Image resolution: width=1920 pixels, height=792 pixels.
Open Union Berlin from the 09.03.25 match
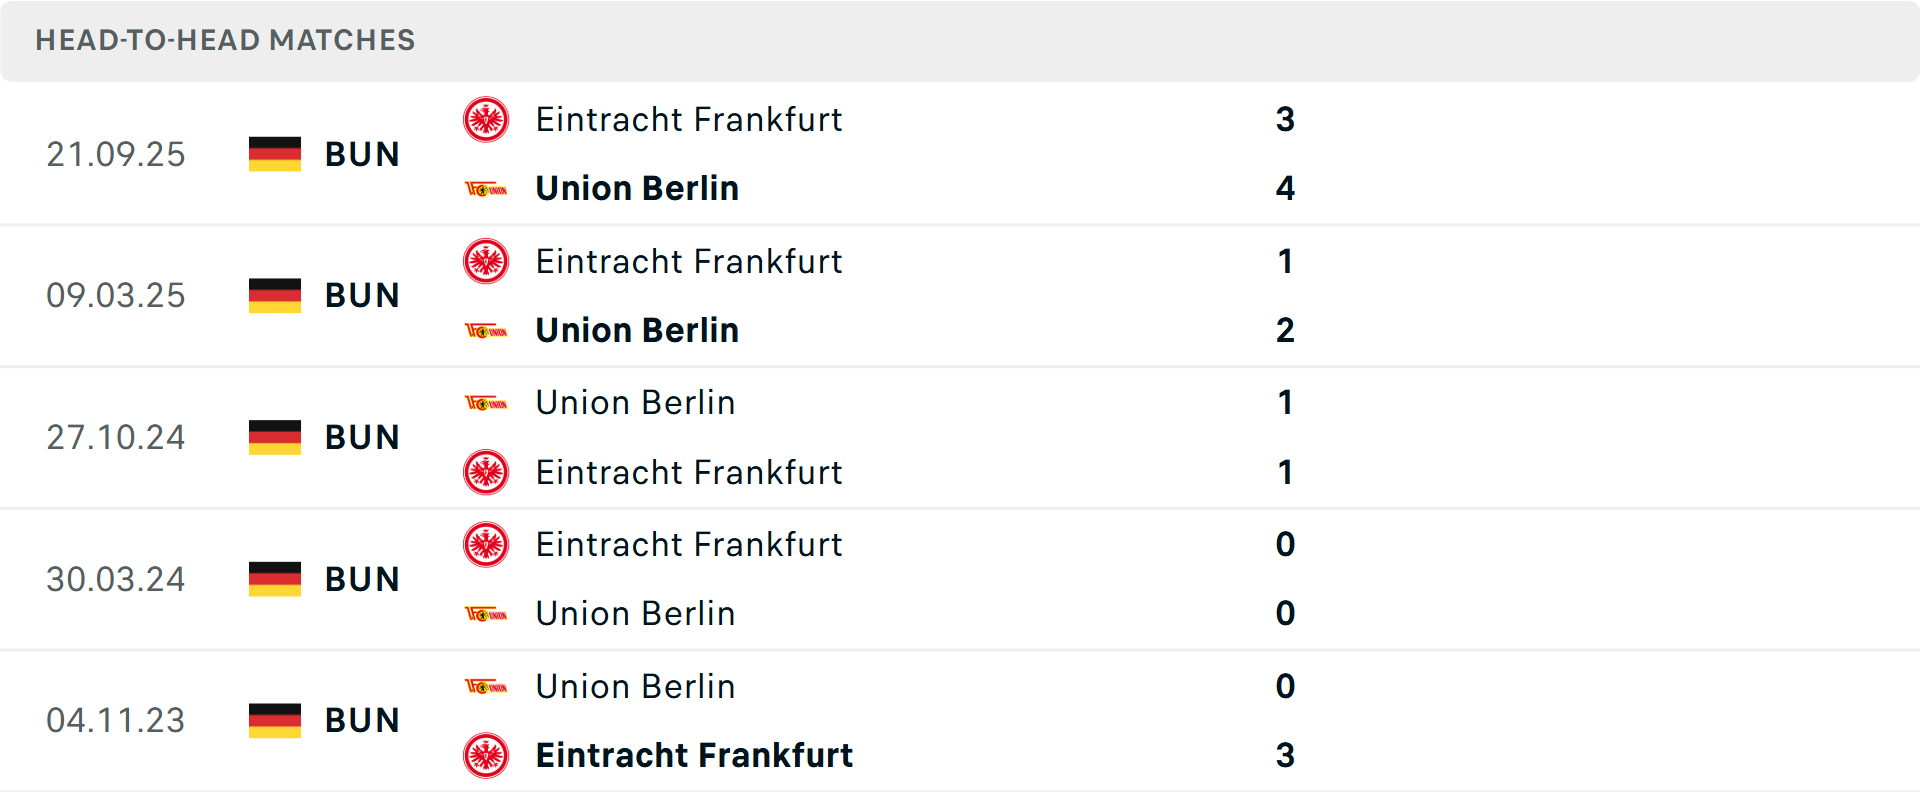(637, 330)
